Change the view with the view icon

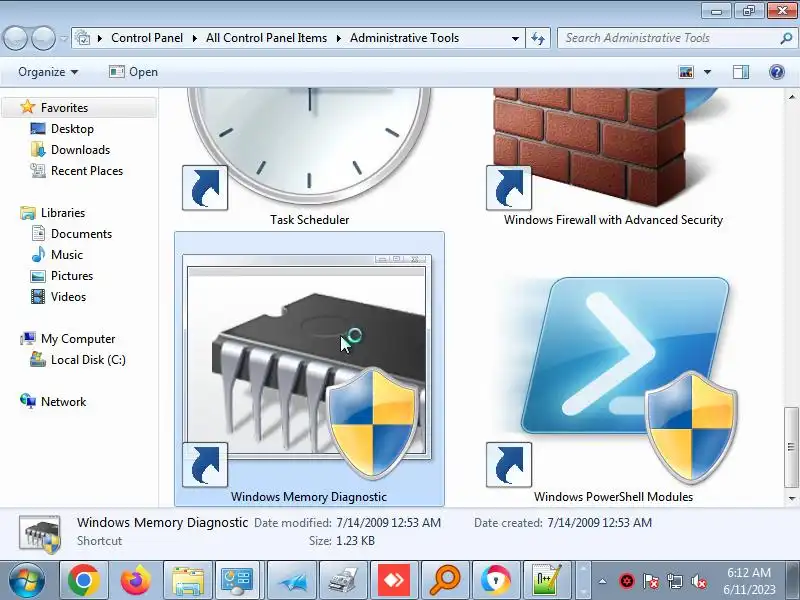(x=686, y=72)
